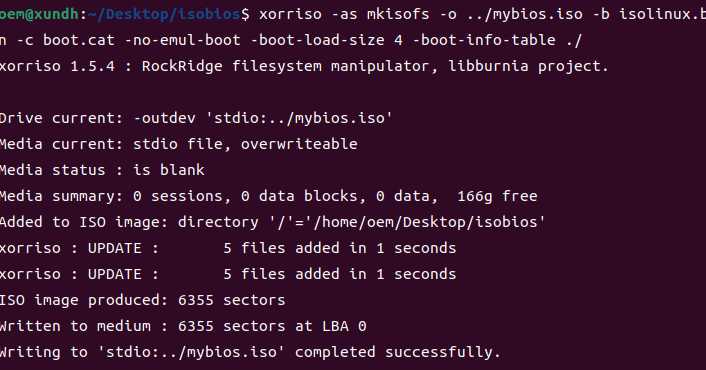The width and height of the screenshot is (706, 370).
Task: Click the 'is blank' media status text
Action: coord(169,170)
